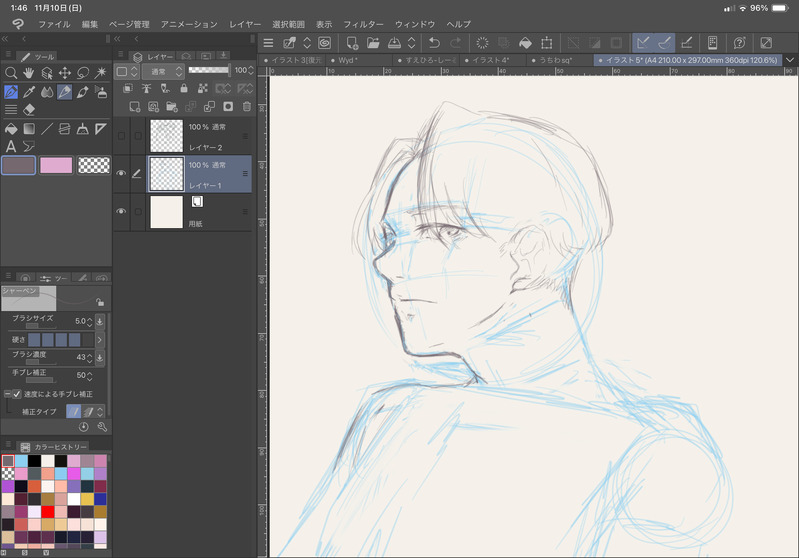This screenshot has height=558, width=799.
Task: Open the 編集 menu
Action: (x=90, y=24)
